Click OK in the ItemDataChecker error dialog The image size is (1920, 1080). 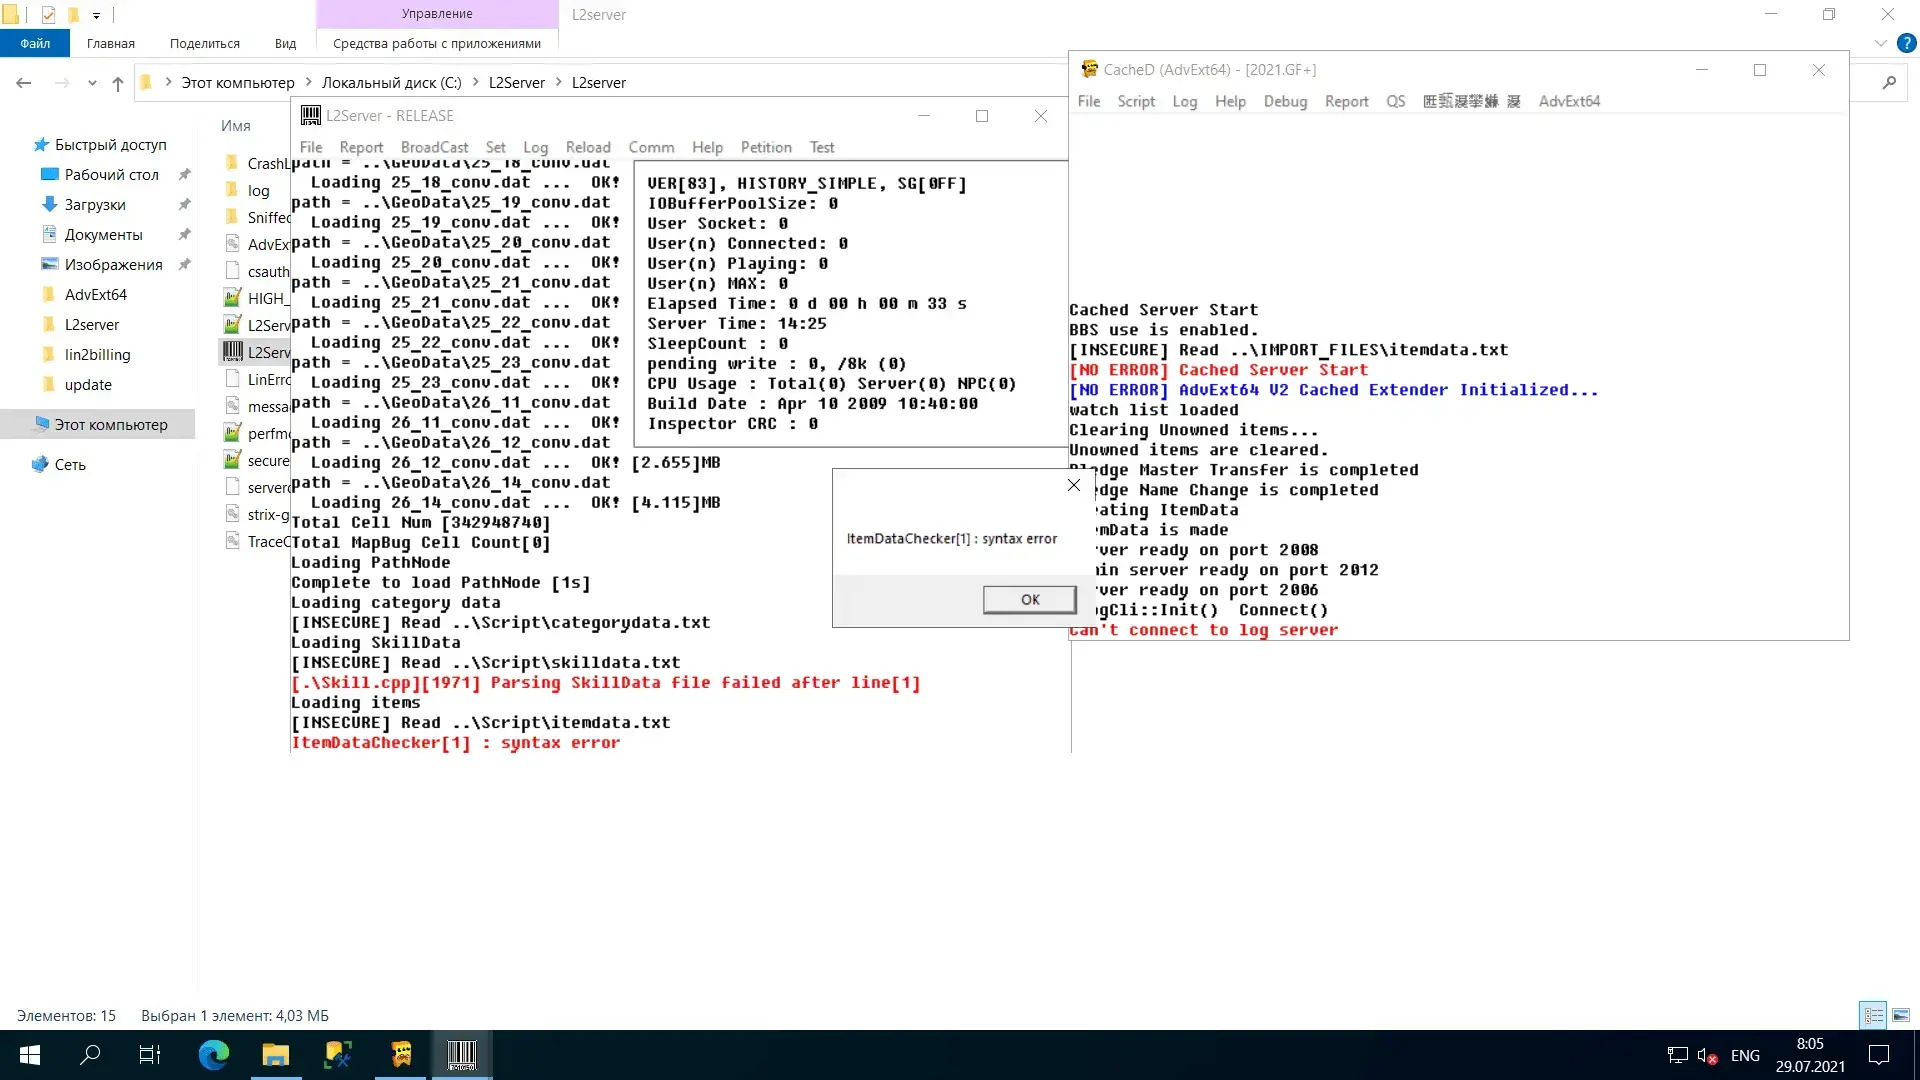tap(1029, 599)
